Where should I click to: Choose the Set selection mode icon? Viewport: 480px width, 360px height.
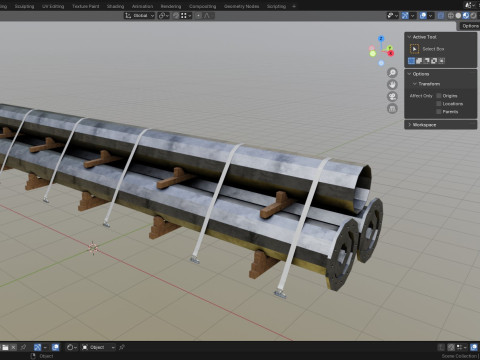coord(411,61)
